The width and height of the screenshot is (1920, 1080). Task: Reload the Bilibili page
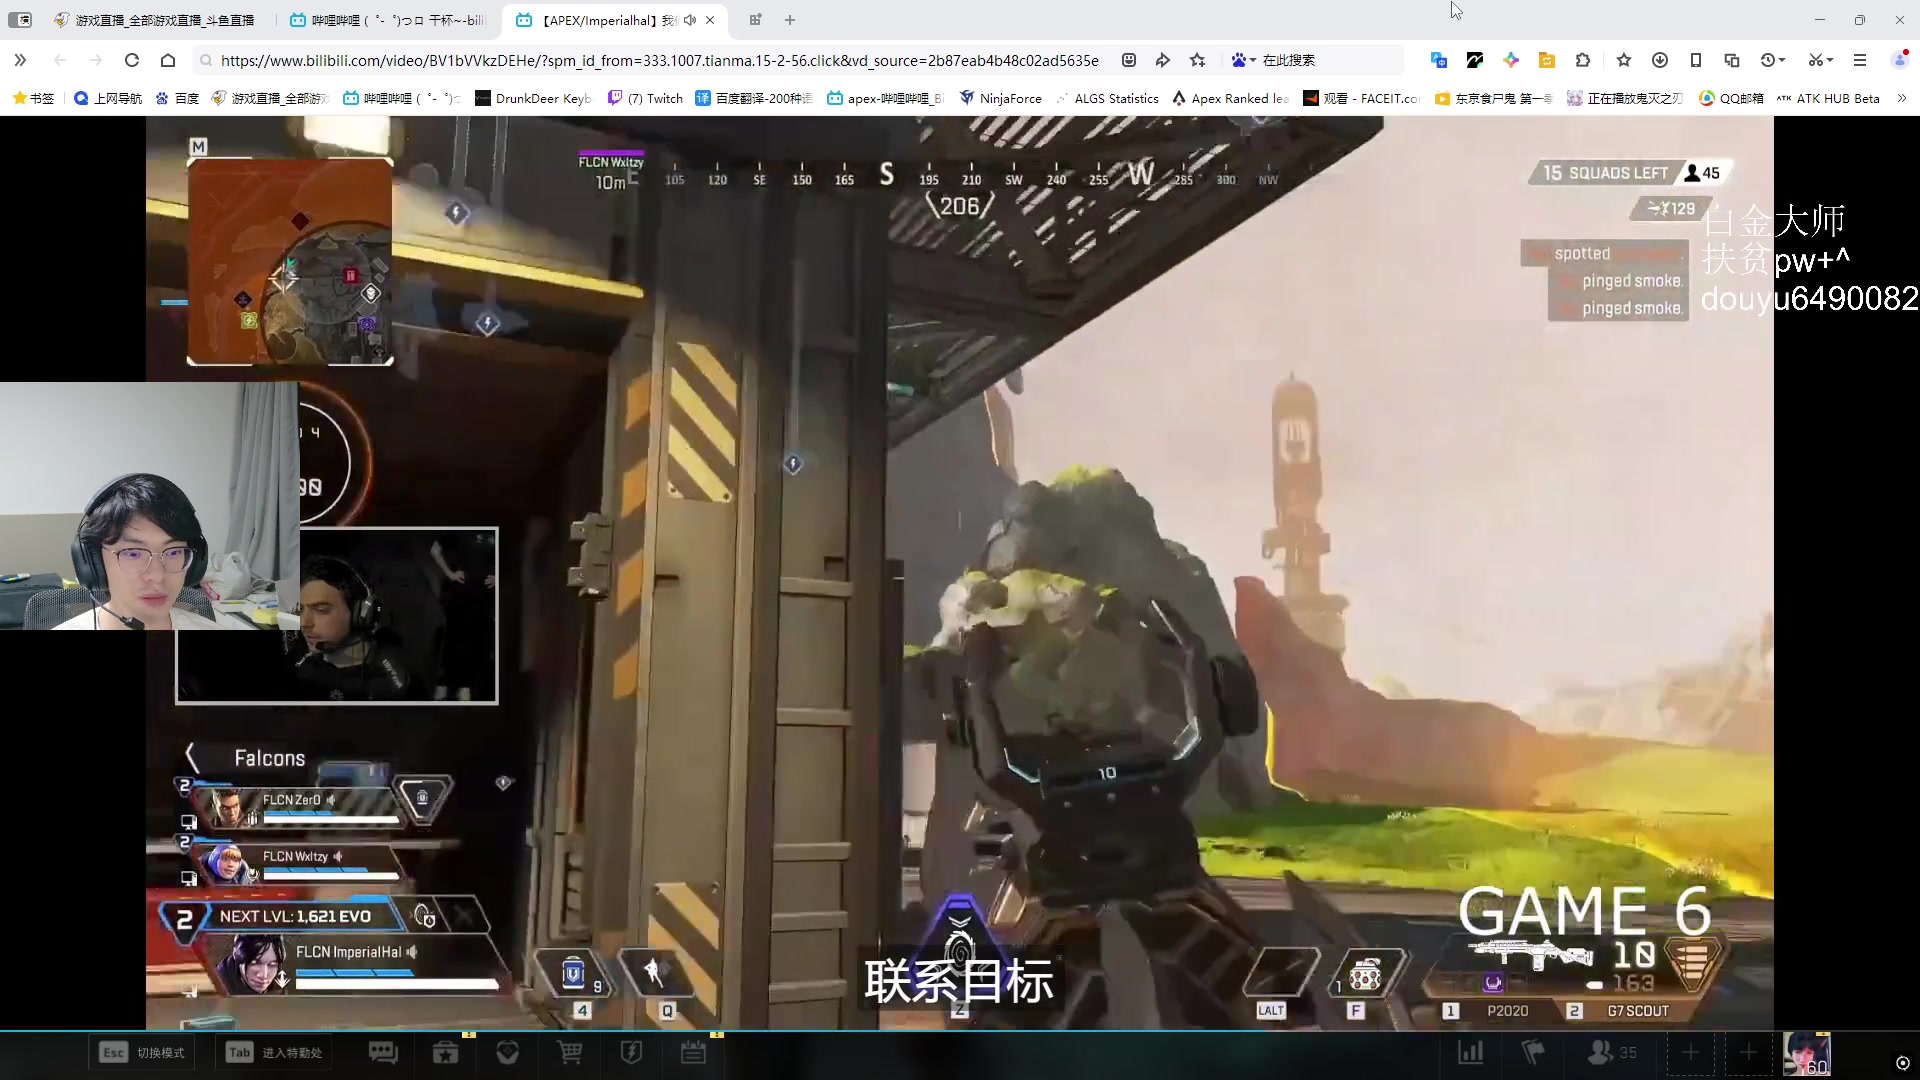131,60
